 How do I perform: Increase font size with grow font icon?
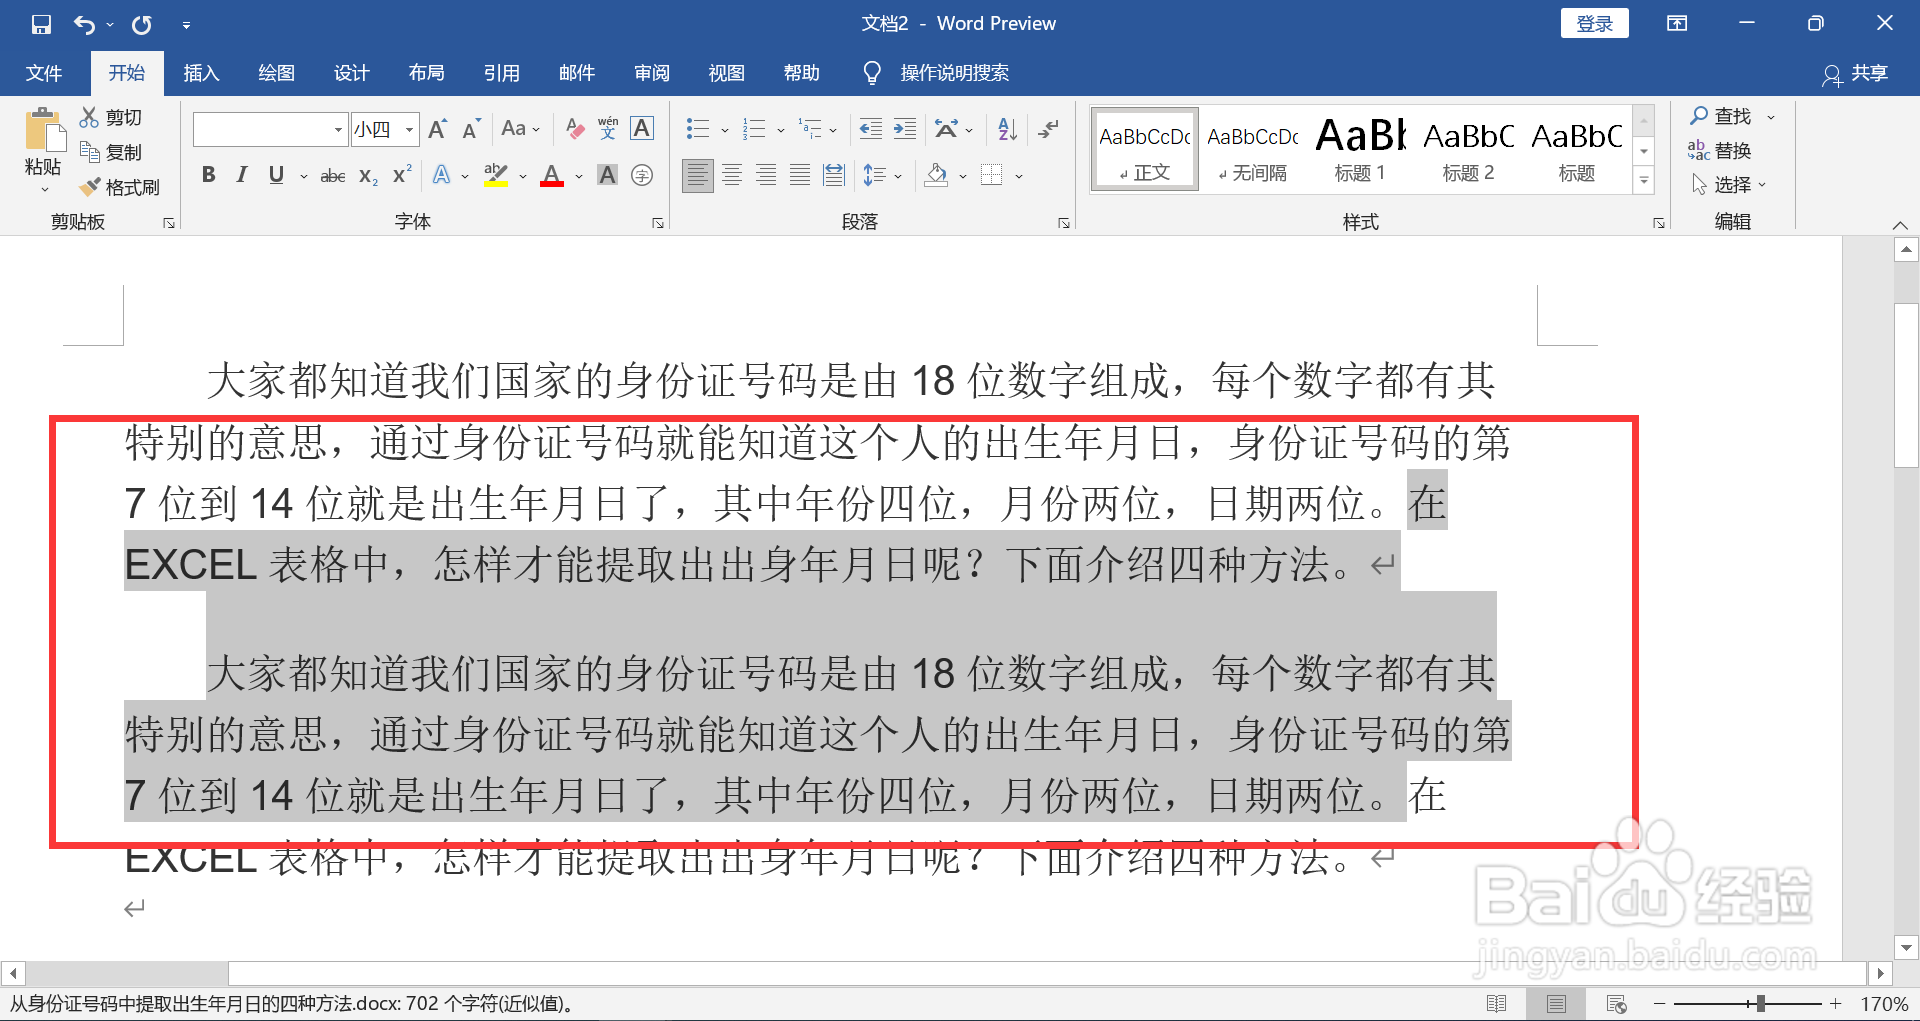point(438,129)
